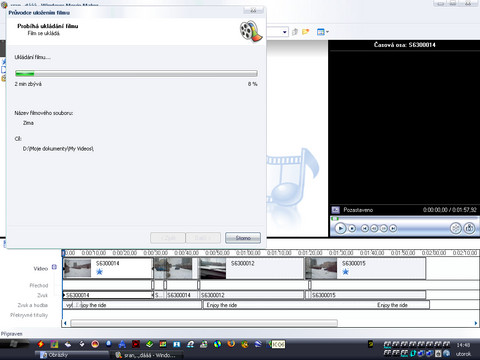Click the 'Časová osa: S6300014' monitor title
The image size is (480, 360).
tap(404, 45)
